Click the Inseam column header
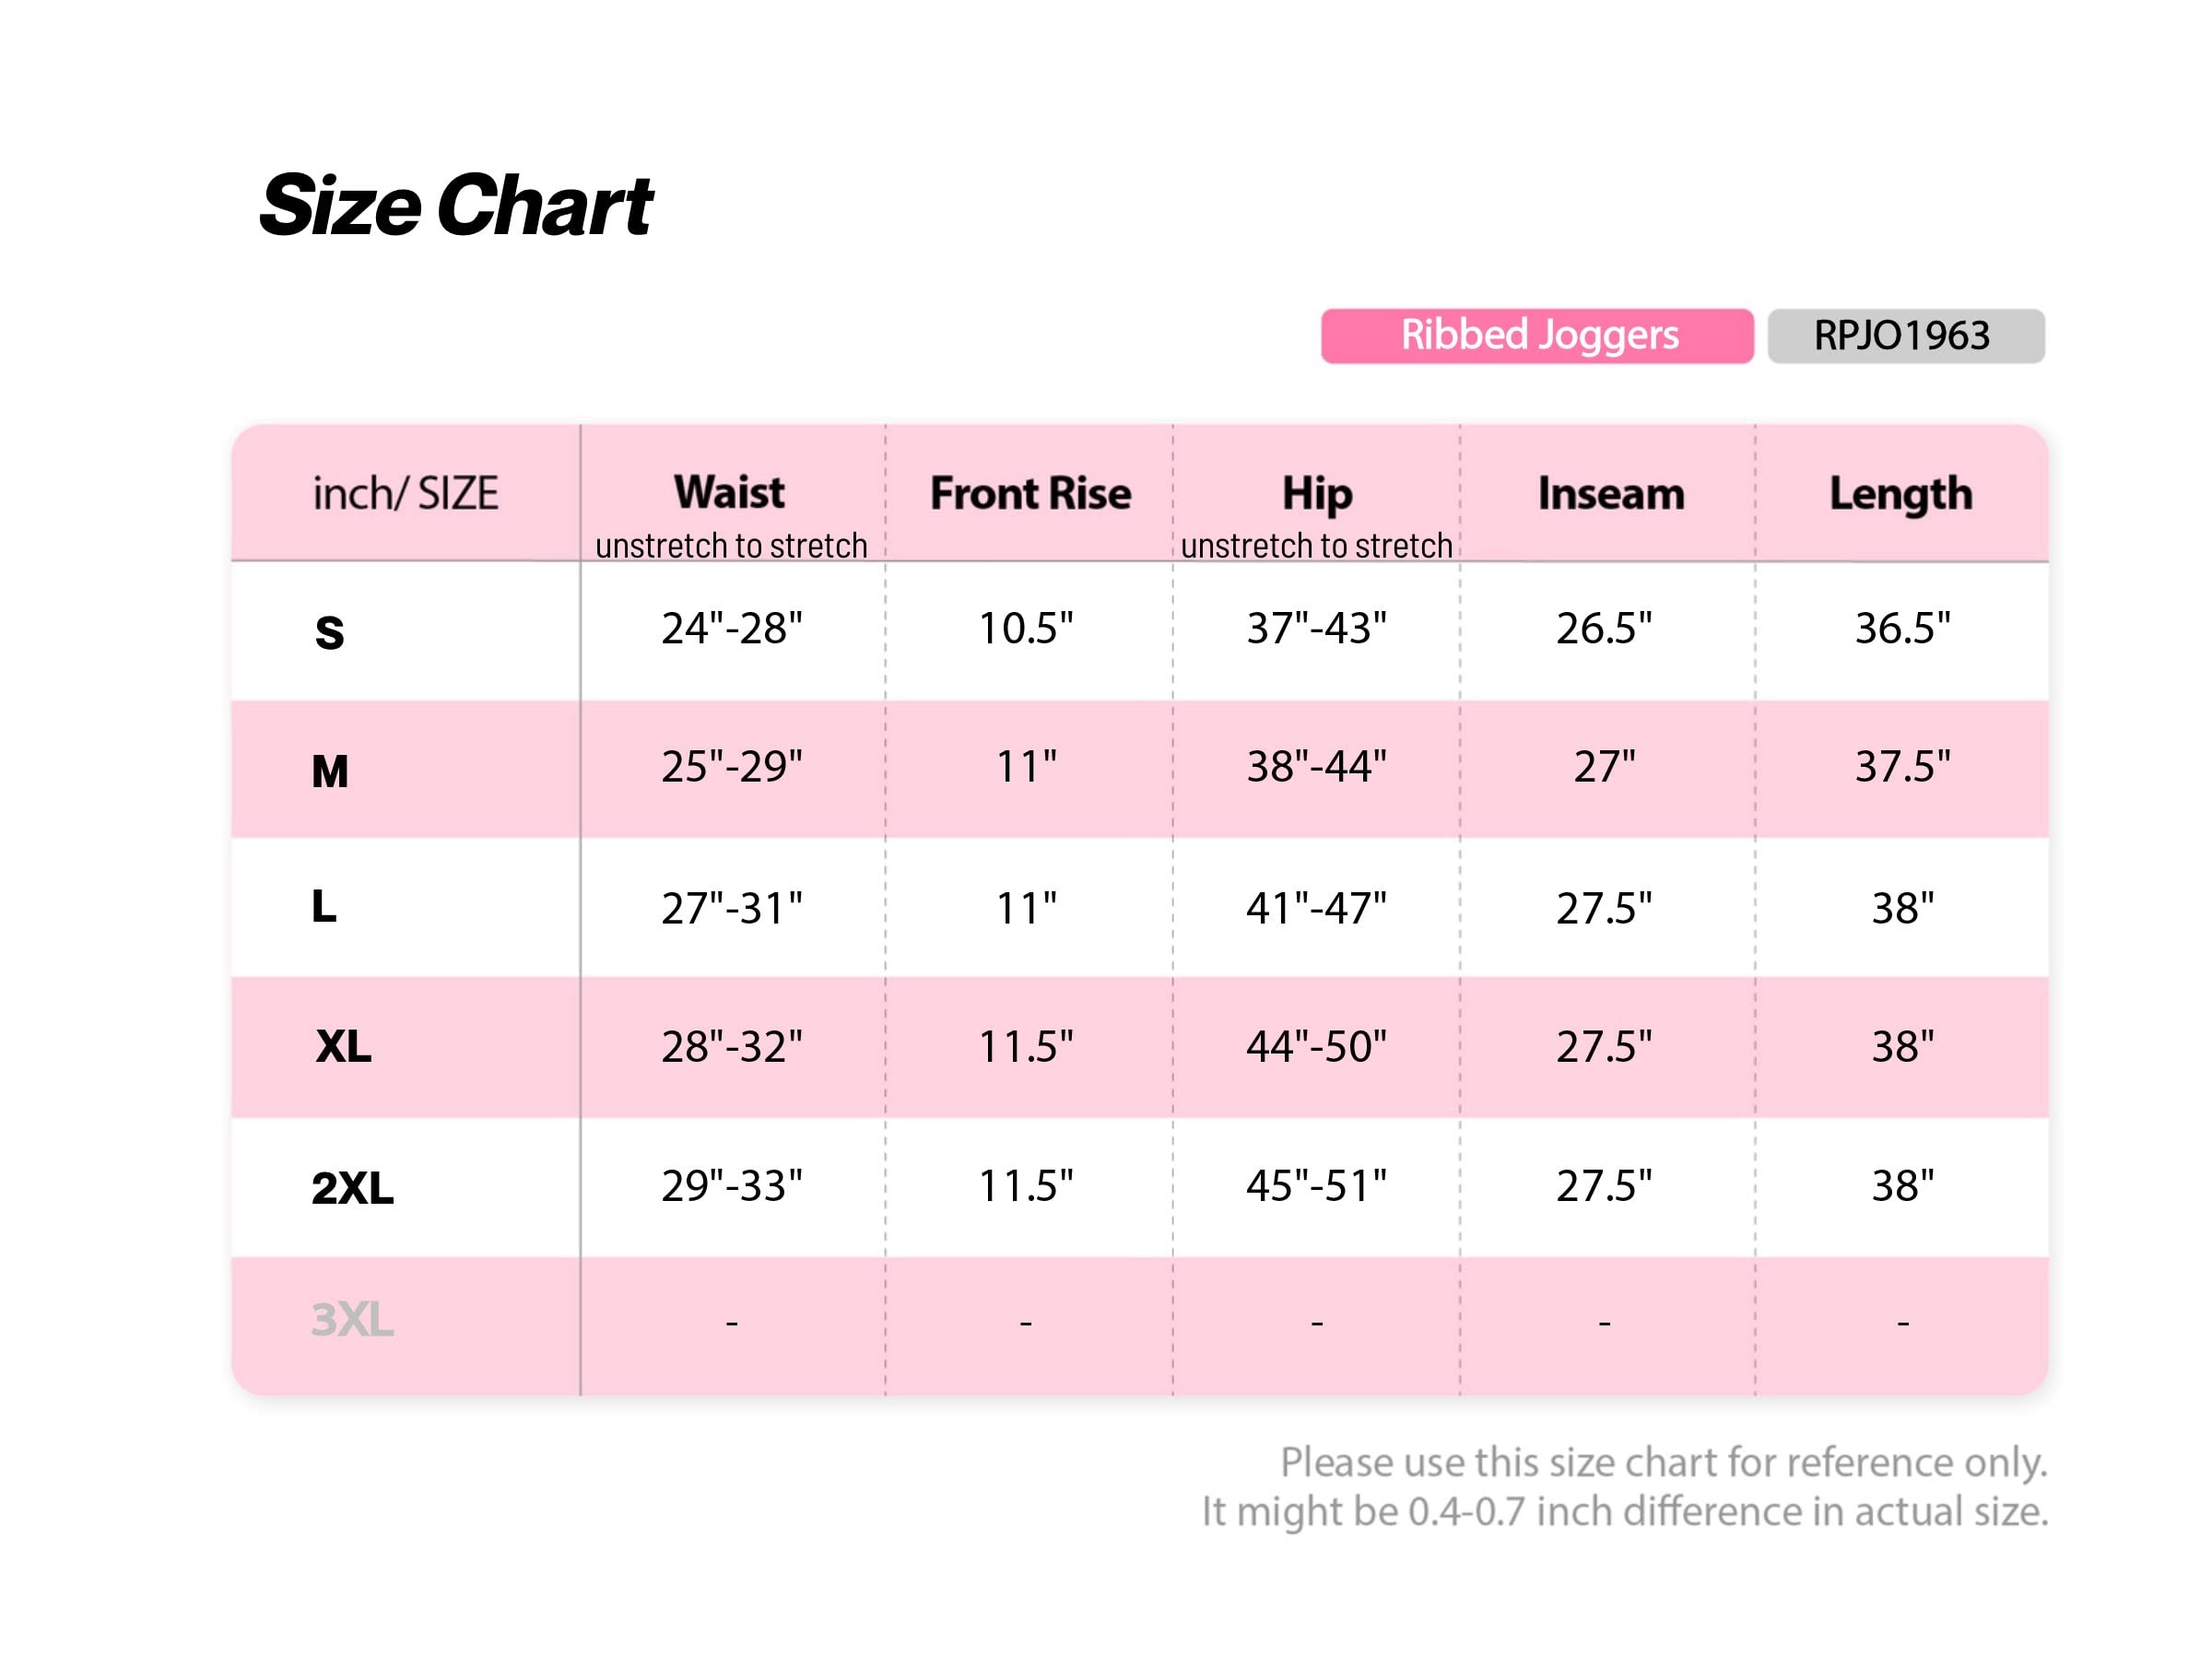Image resolution: width=2212 pixels, height=1660 pixels. 1611,493
